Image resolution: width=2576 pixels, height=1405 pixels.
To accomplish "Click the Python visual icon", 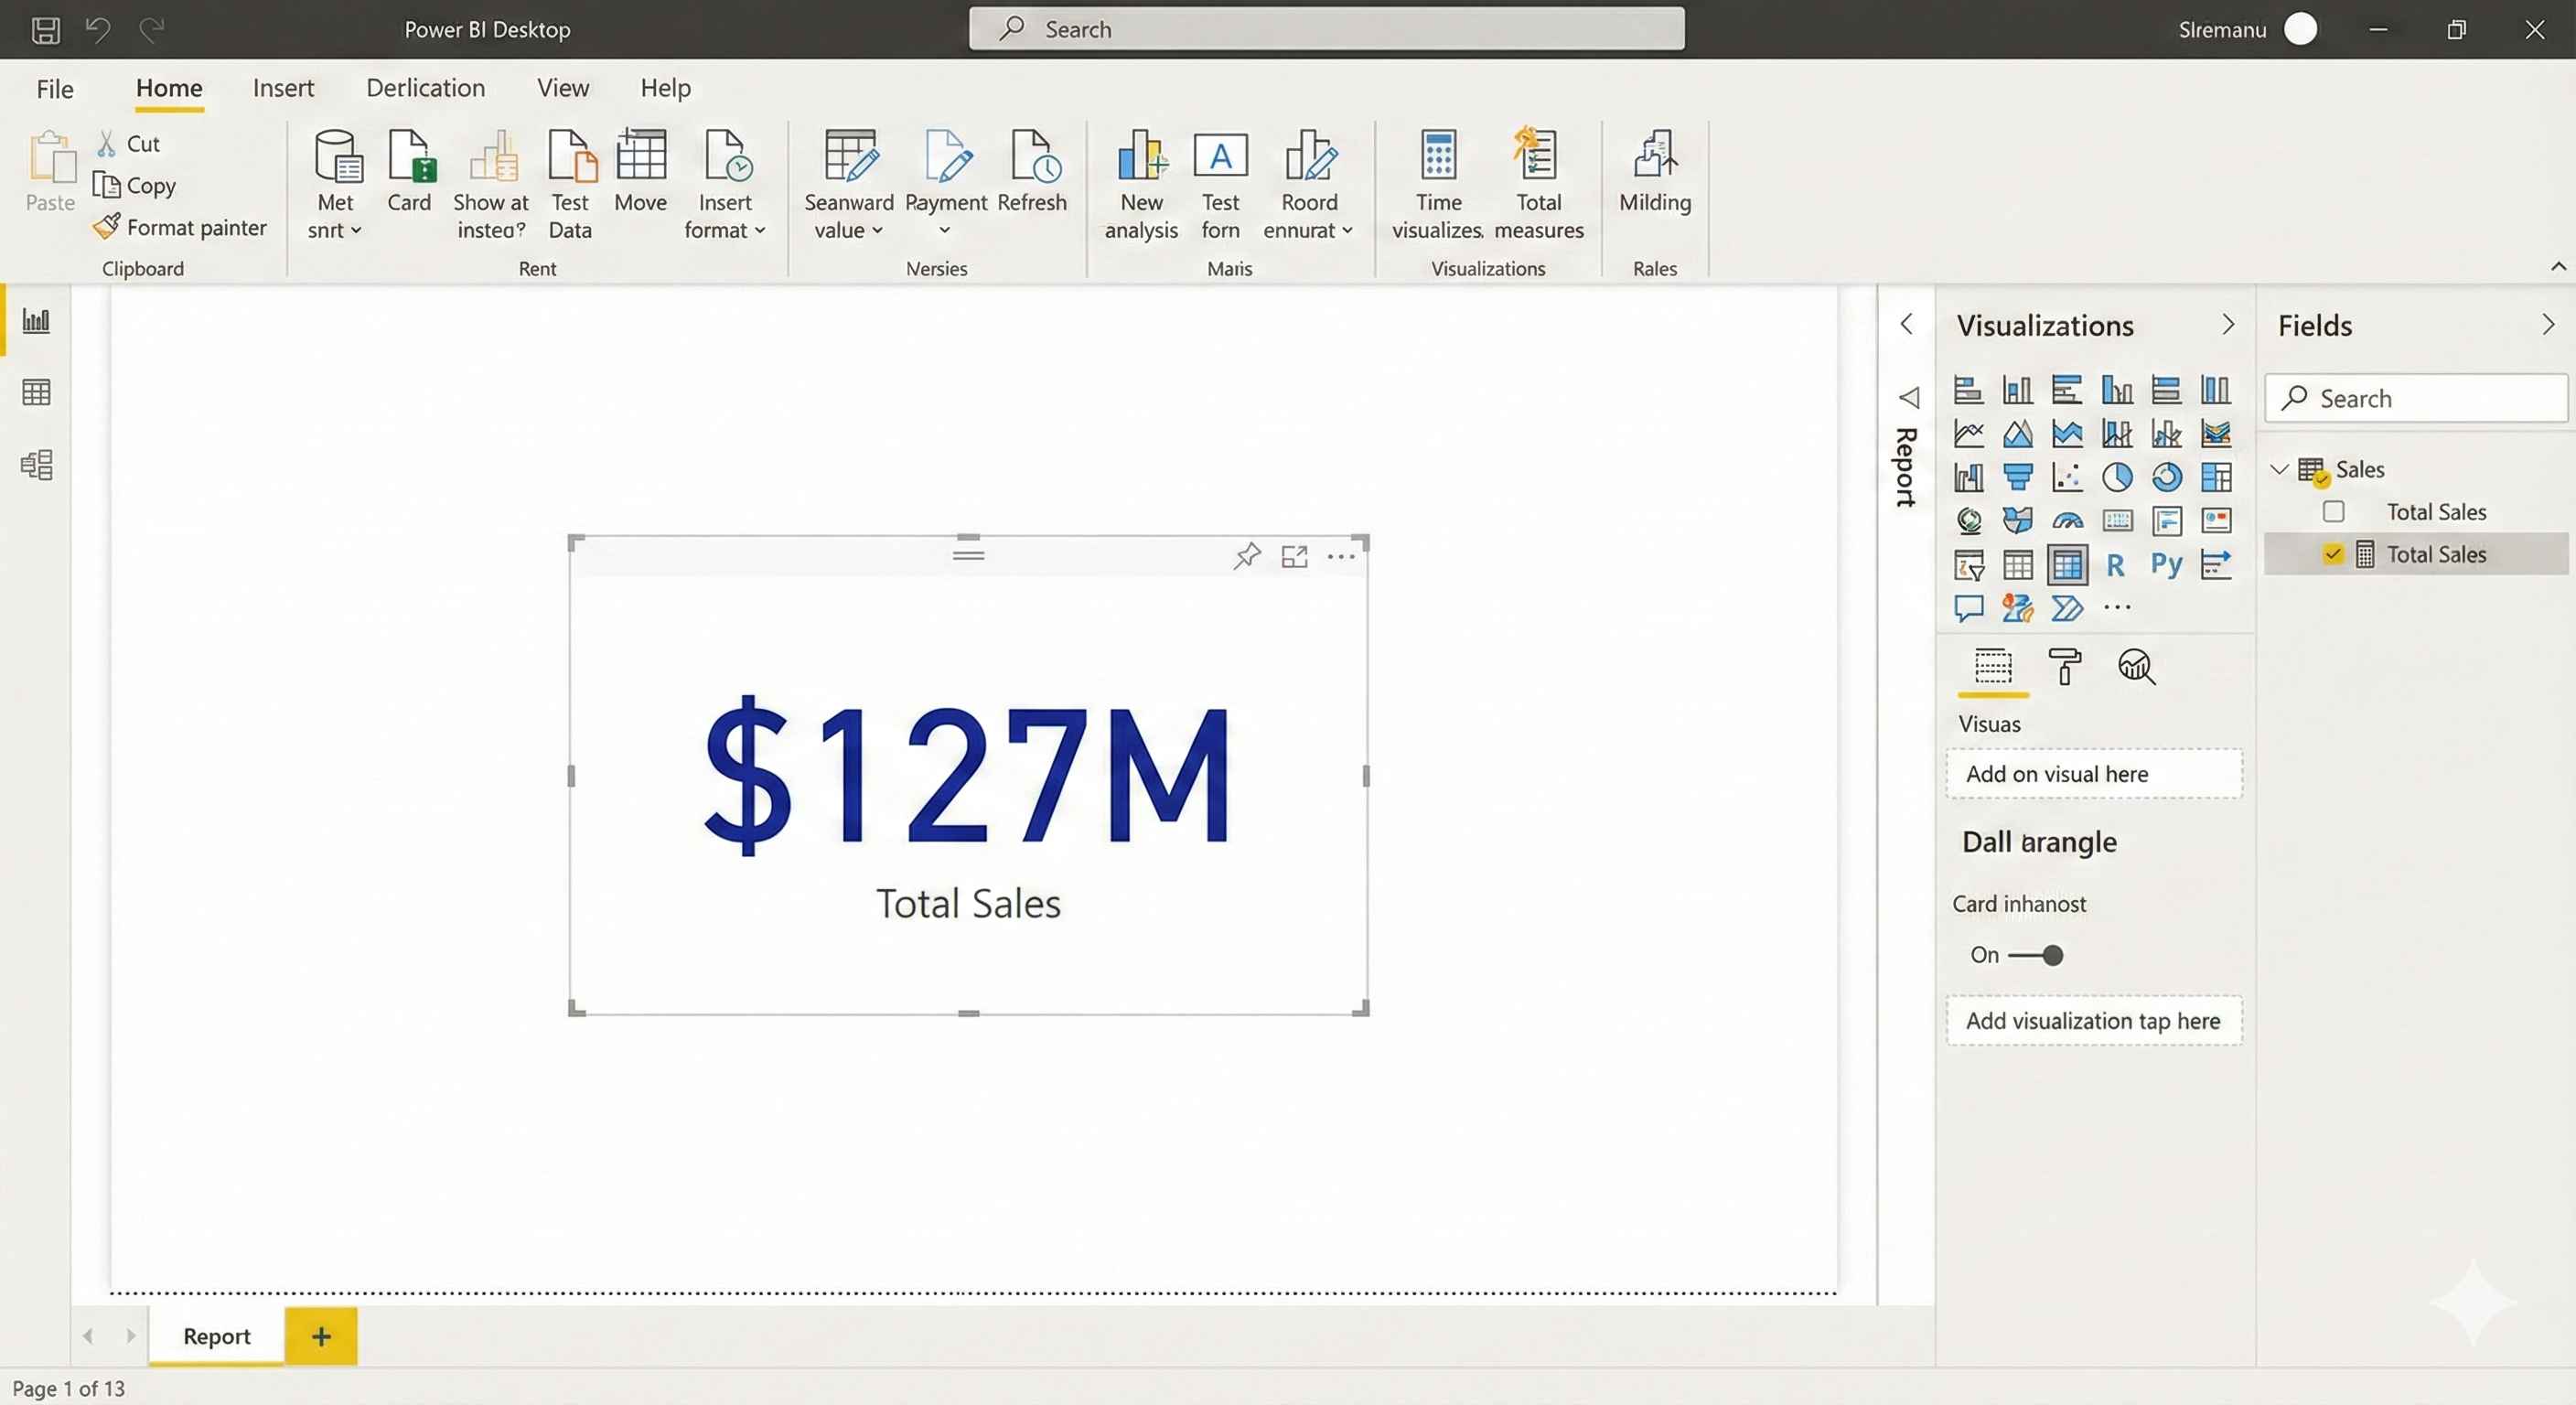I will pos(2166,565).
